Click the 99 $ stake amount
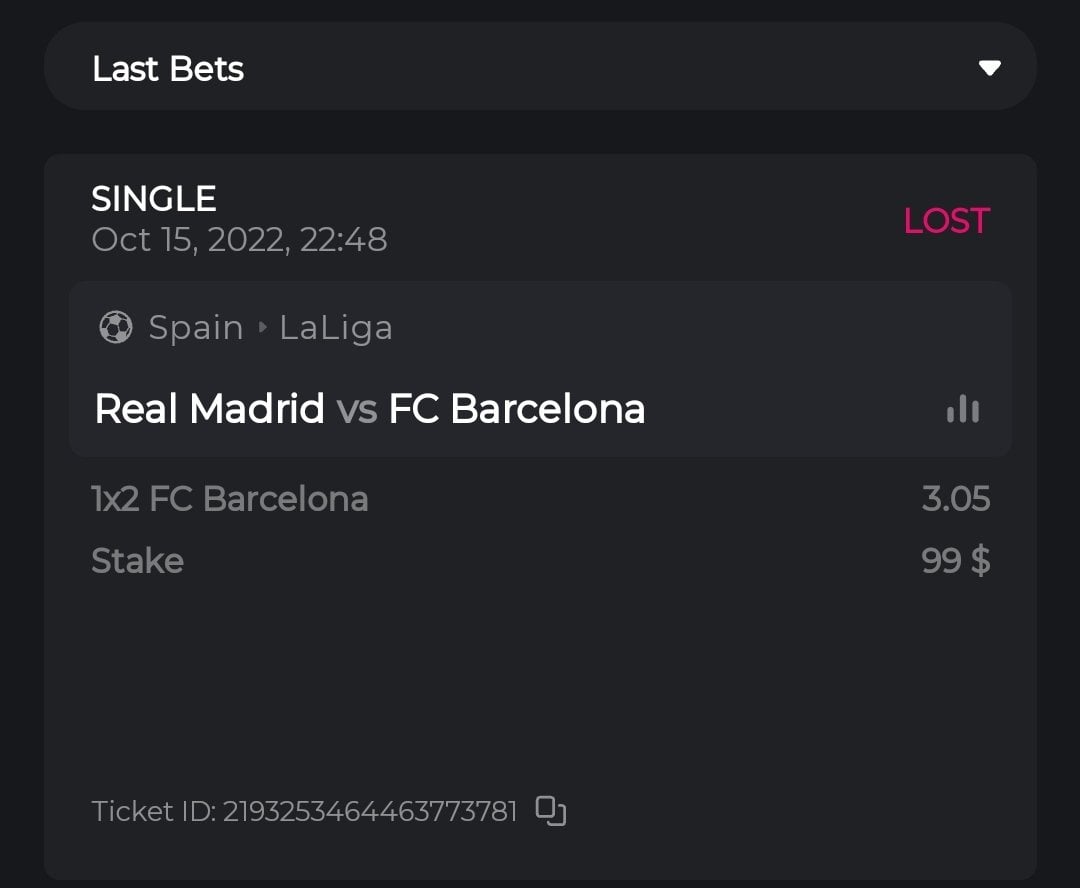 coord(956,560)
